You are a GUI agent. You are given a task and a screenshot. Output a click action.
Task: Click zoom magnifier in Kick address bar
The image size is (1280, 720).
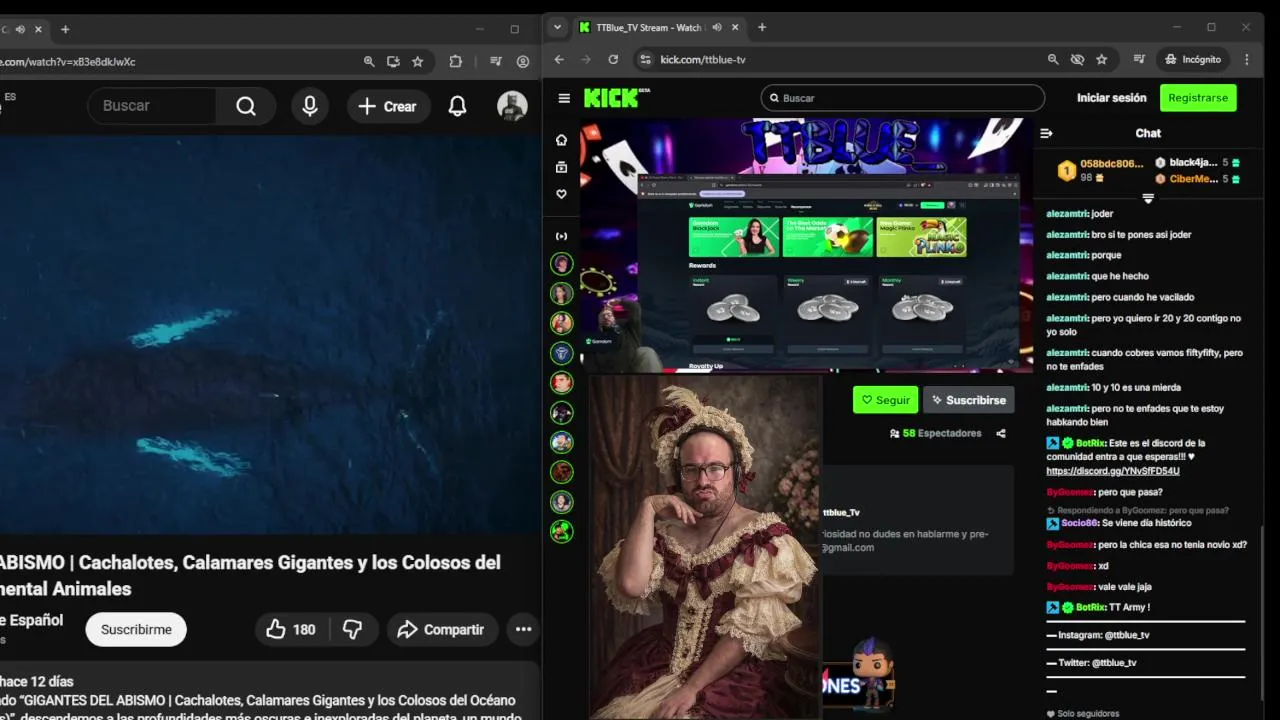tap(1053, 59)
